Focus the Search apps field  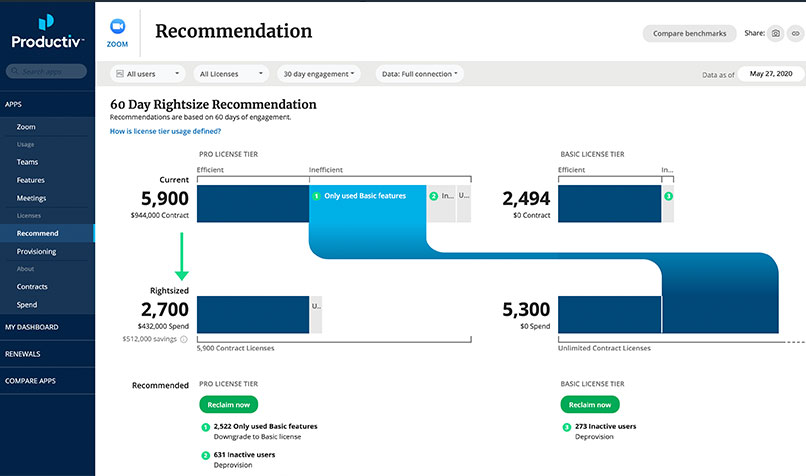pyautogui.click(x=46, y=71)
